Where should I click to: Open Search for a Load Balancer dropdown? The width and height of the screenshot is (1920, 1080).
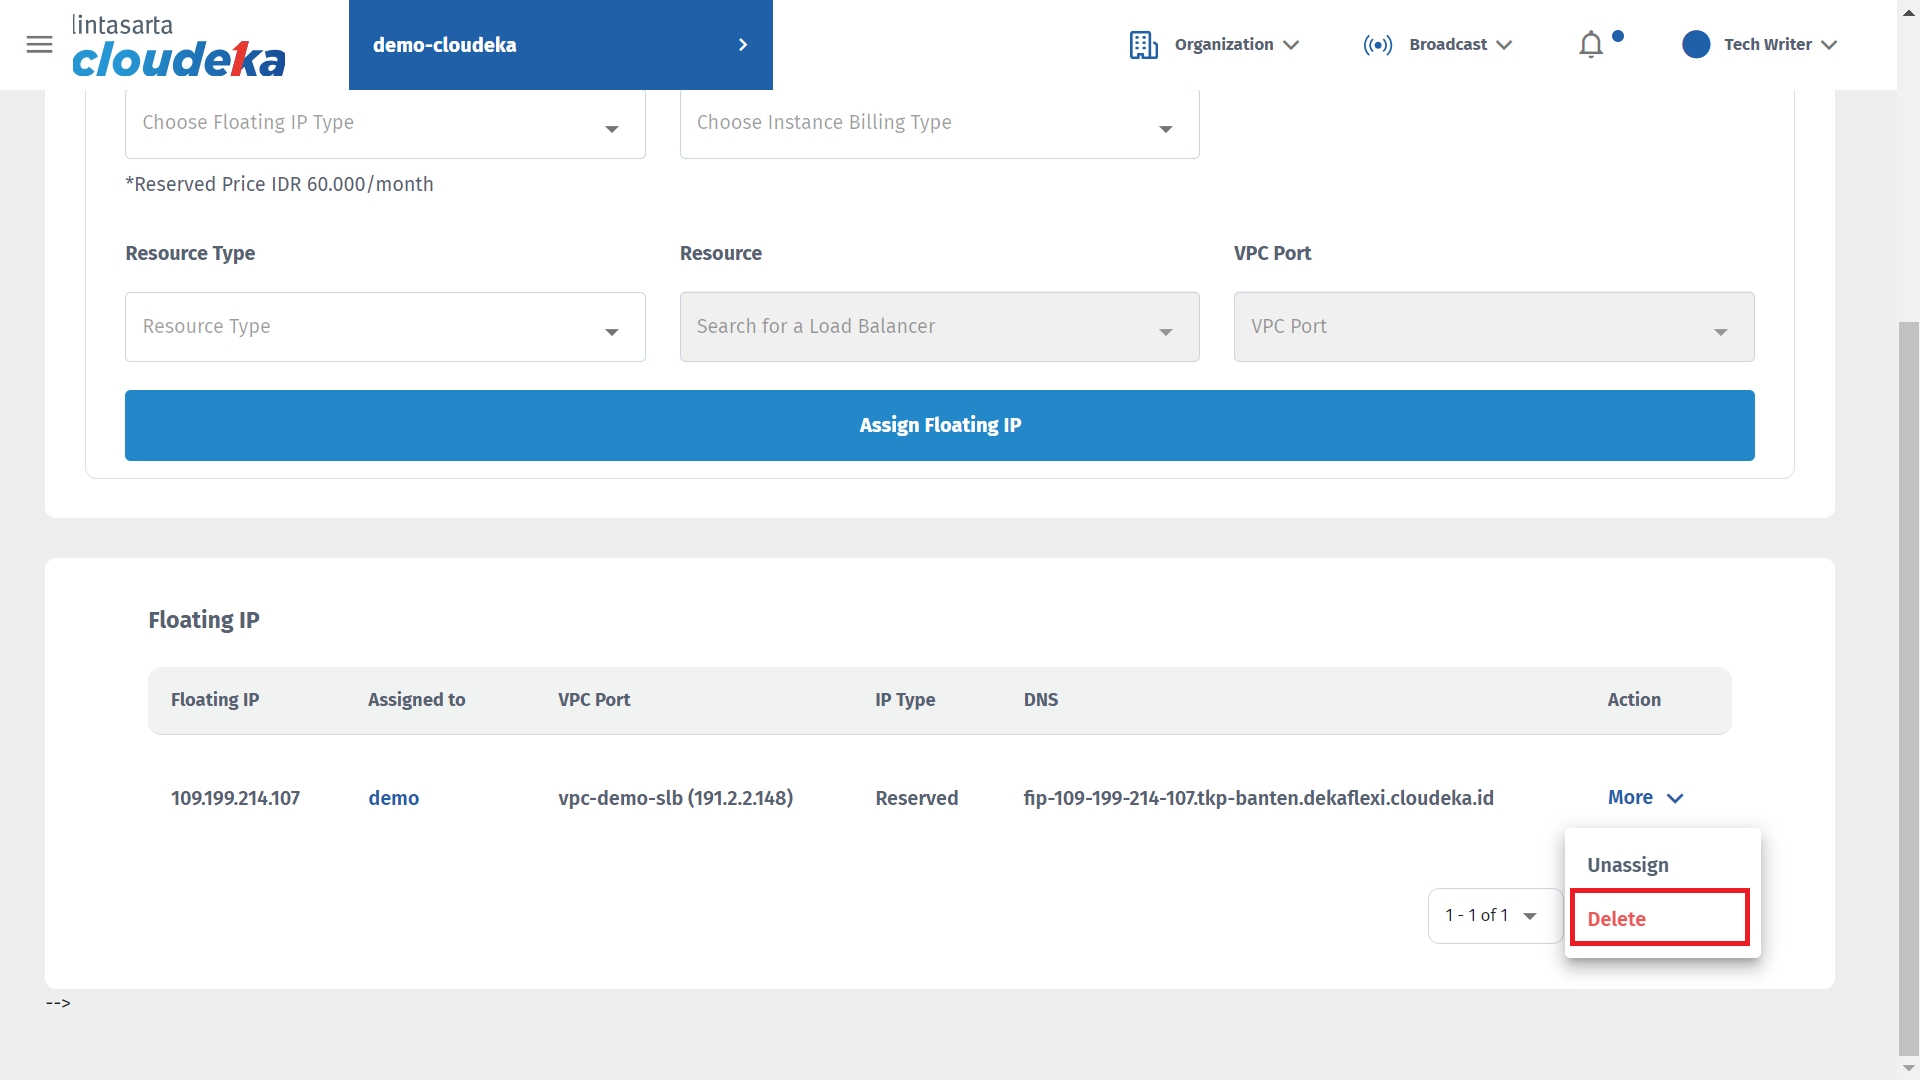click(x=939, y=327)
